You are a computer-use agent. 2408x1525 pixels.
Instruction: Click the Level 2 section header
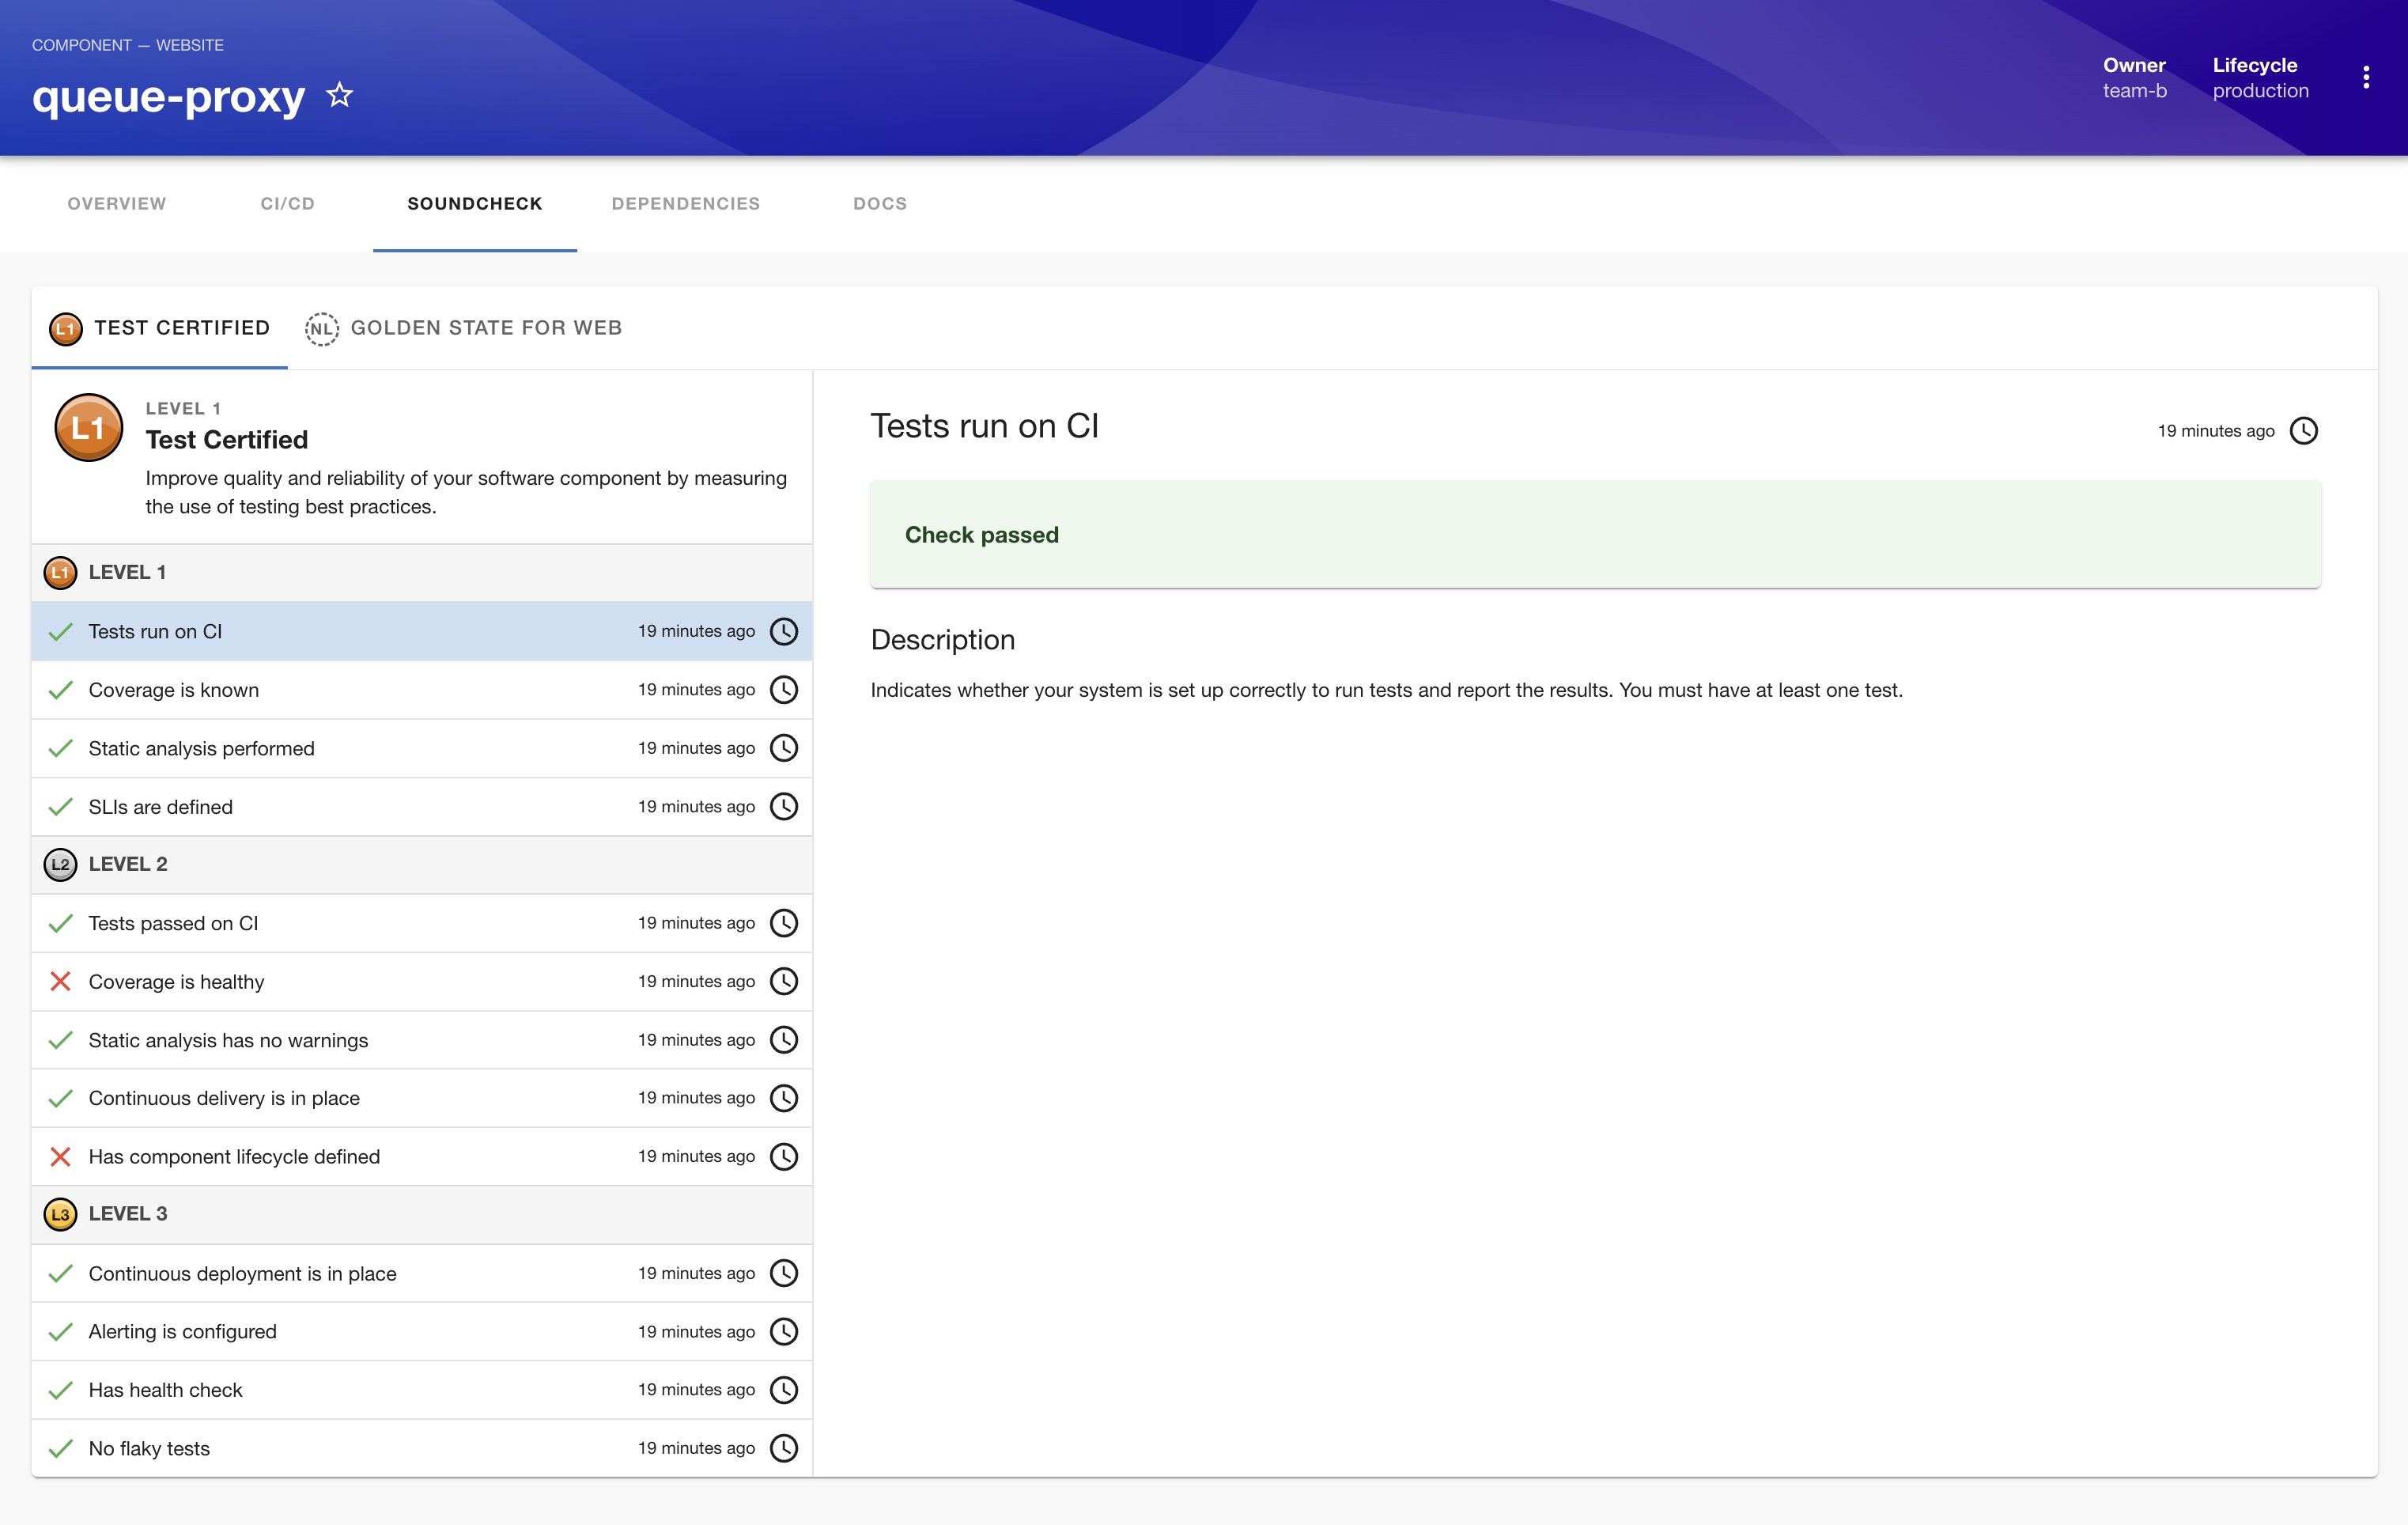pyautogui.click(x=127, y=864)
